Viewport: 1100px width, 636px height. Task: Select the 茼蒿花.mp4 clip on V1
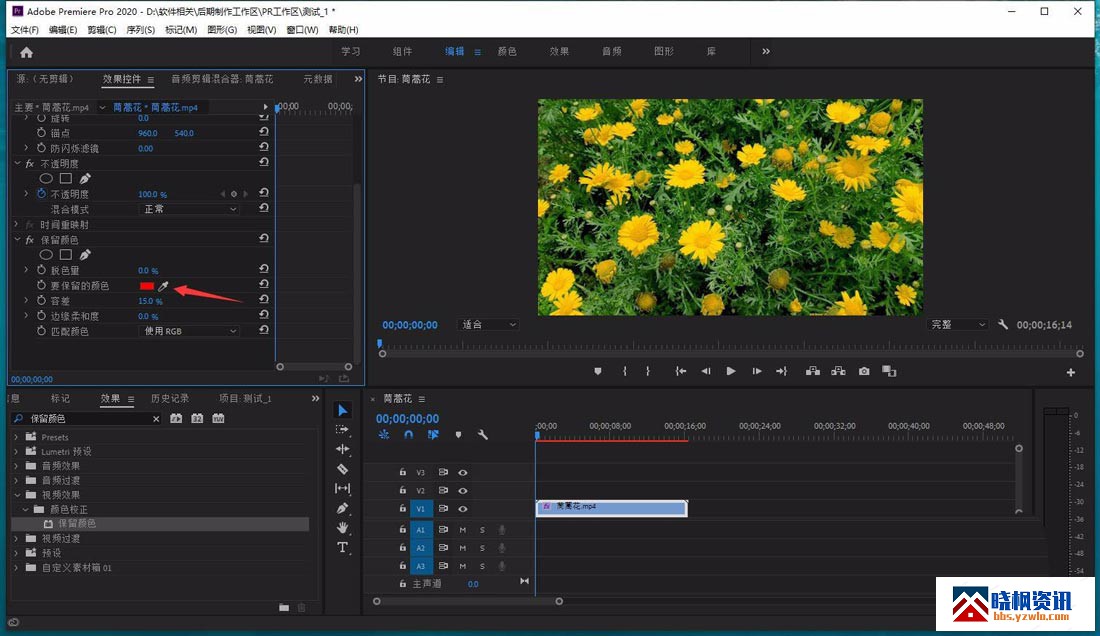611,508
